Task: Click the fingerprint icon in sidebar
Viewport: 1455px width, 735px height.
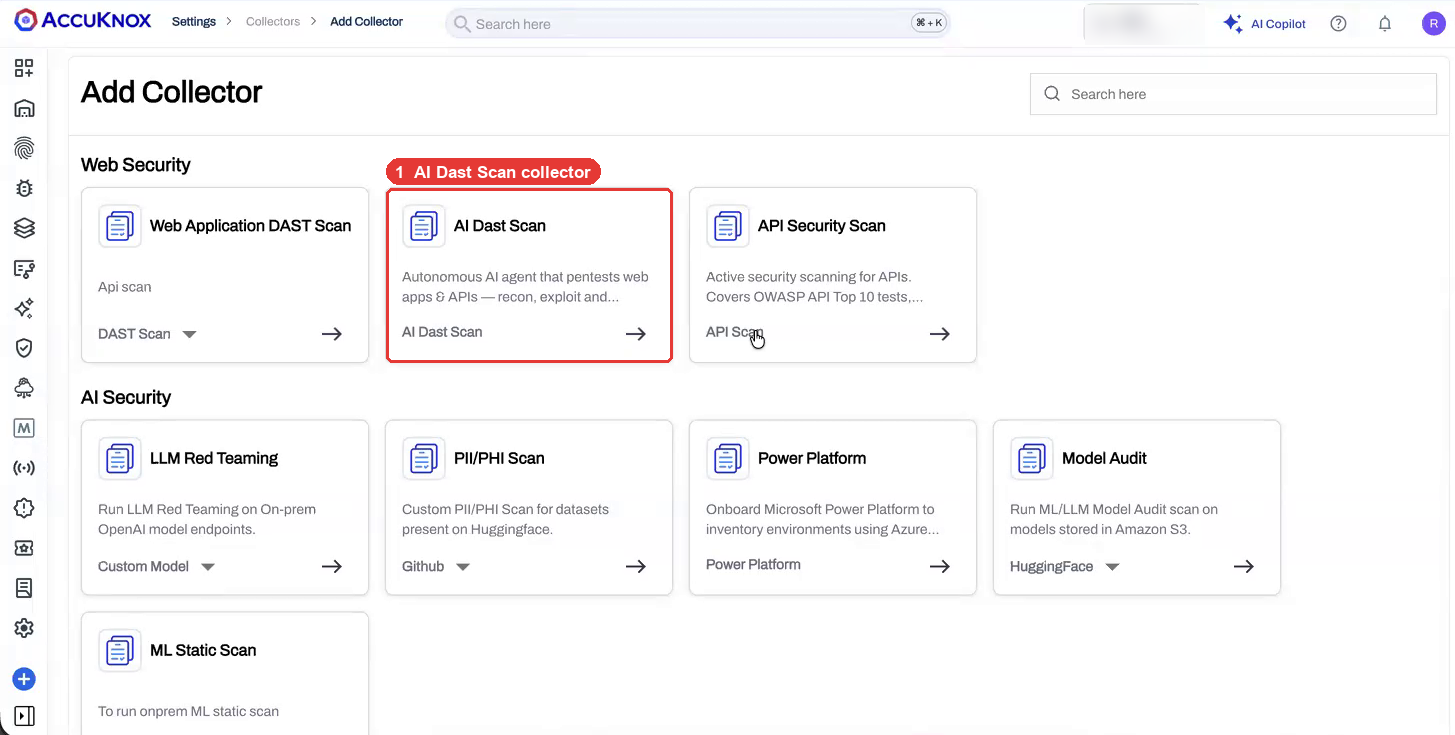Action: [24, 148]
